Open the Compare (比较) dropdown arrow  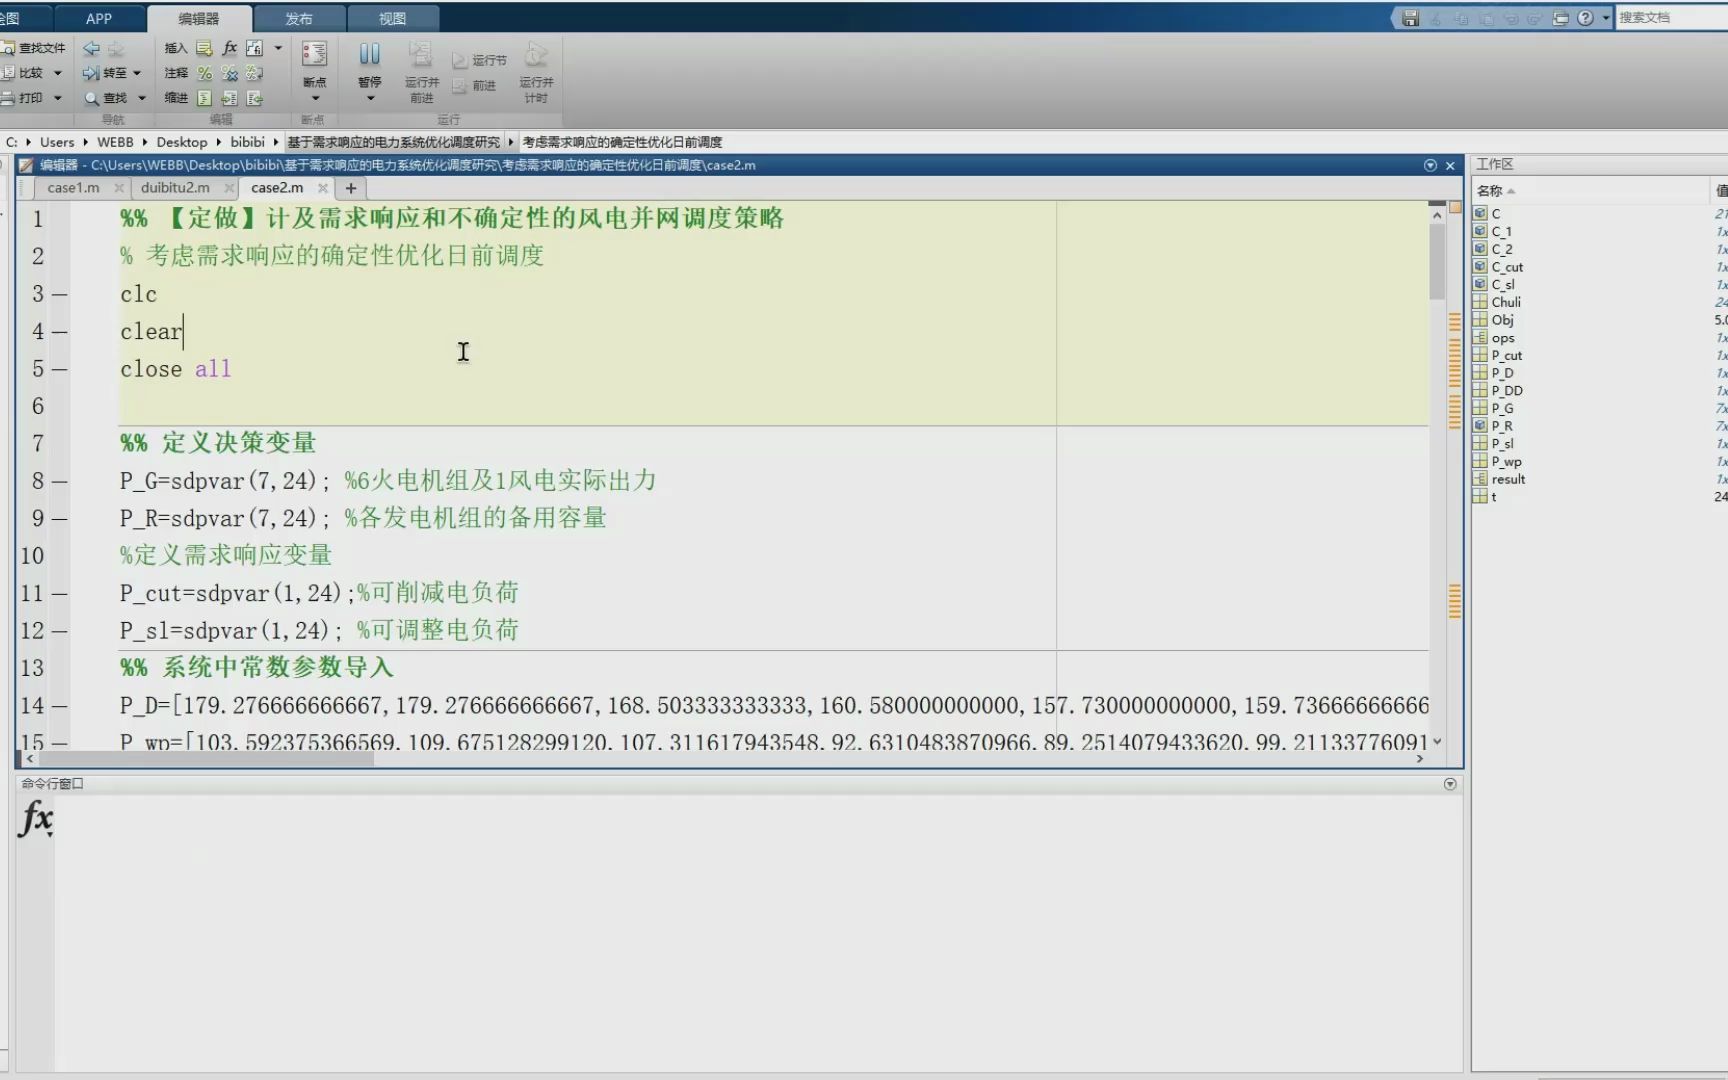(58, 73)
